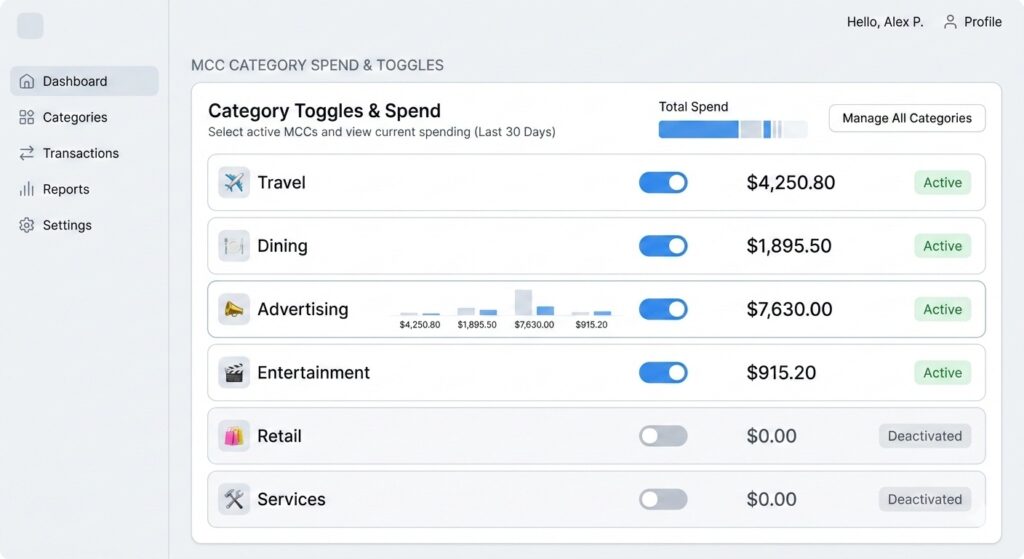Turn off the Dining toggle
This screenshot has width=1024, height=559.
663,246
